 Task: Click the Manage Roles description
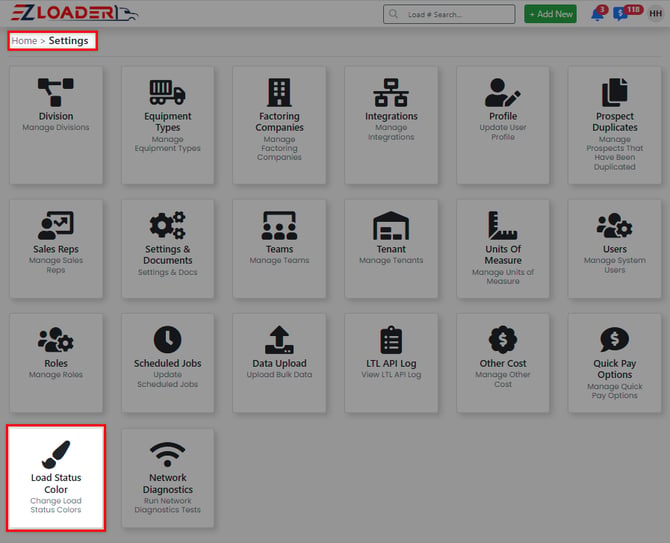click(x=56, y=375)
